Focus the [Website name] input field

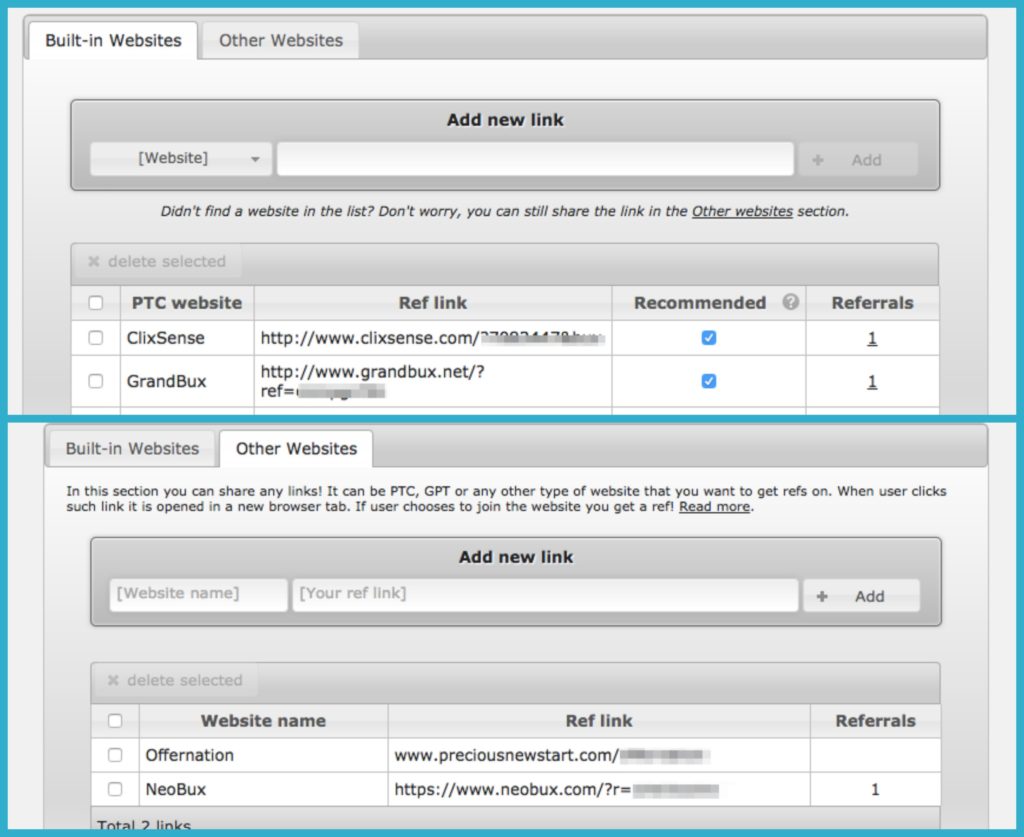click(x=199, y=594)
